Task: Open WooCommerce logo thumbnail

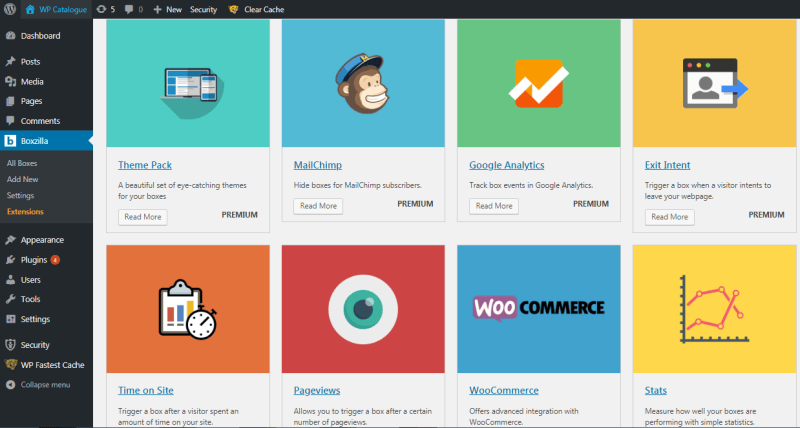Action: pyautogui.click(x=539, y=309)
